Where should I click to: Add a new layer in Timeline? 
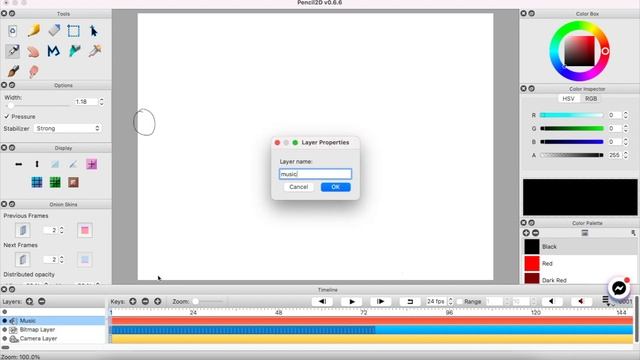point(29,302)
